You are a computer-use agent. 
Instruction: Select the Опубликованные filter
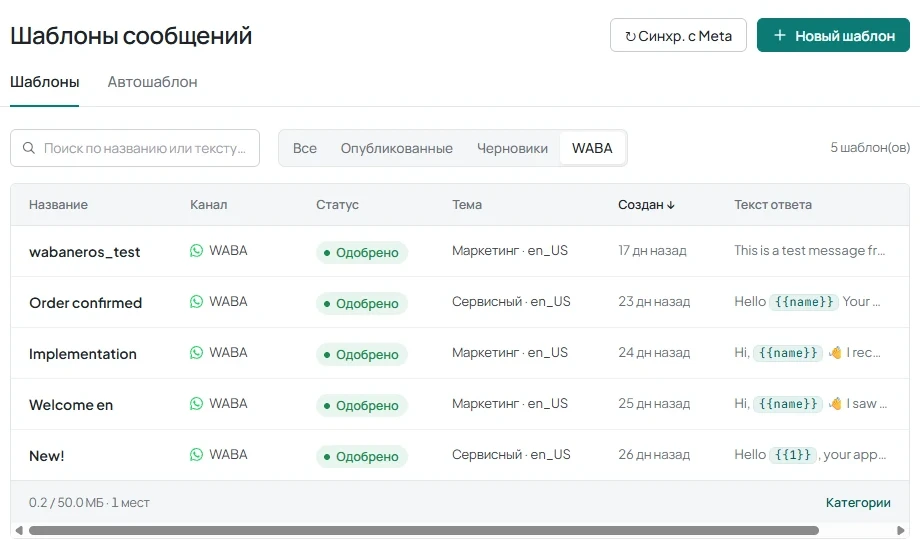pos(397,148)
